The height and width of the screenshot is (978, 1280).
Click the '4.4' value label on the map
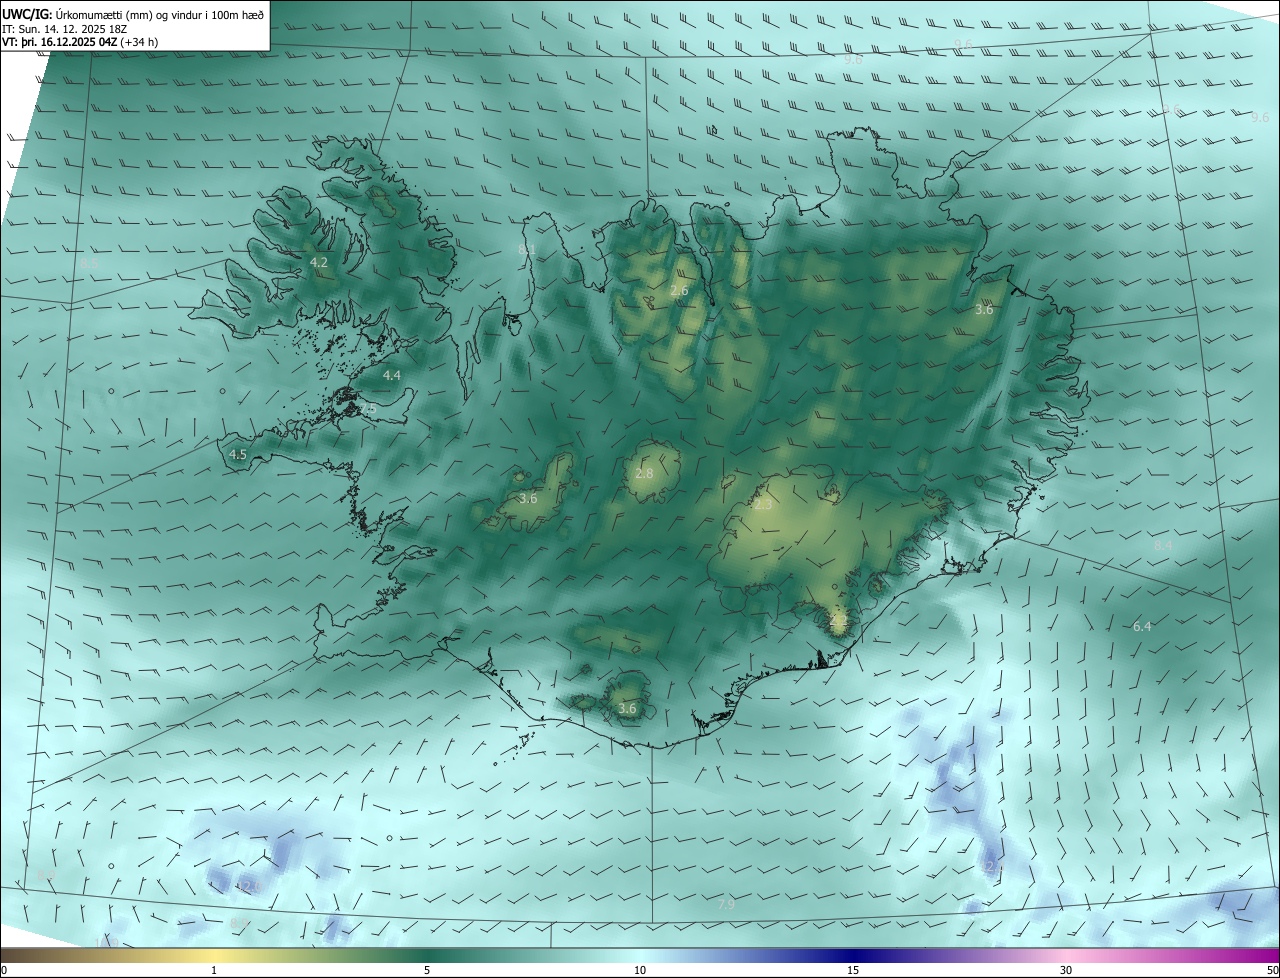pos(392,376)
